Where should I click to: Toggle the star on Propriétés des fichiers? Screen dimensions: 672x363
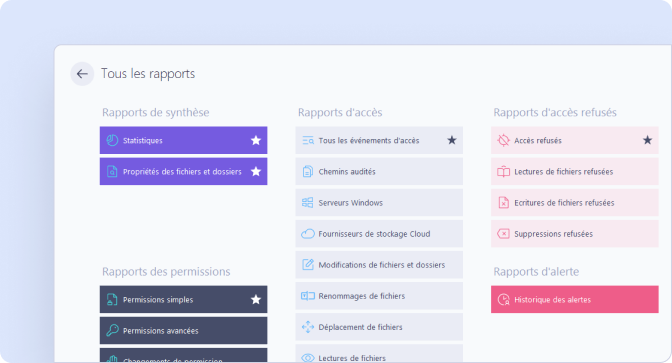(x=256, y=171)
